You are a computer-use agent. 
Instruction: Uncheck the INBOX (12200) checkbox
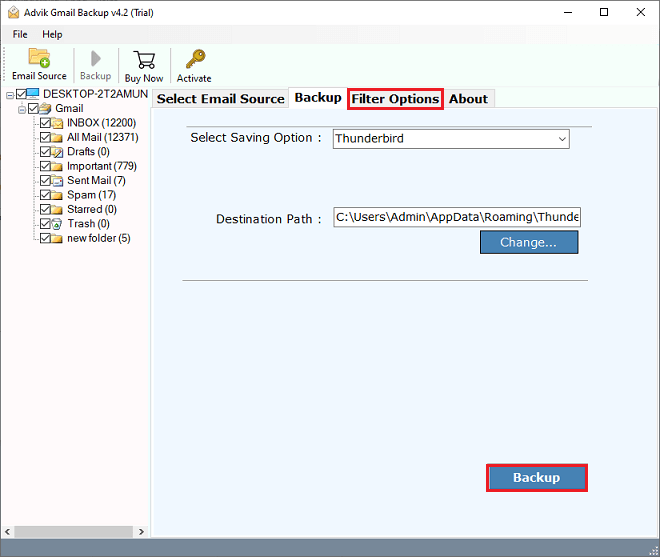(x=45, y=123)
